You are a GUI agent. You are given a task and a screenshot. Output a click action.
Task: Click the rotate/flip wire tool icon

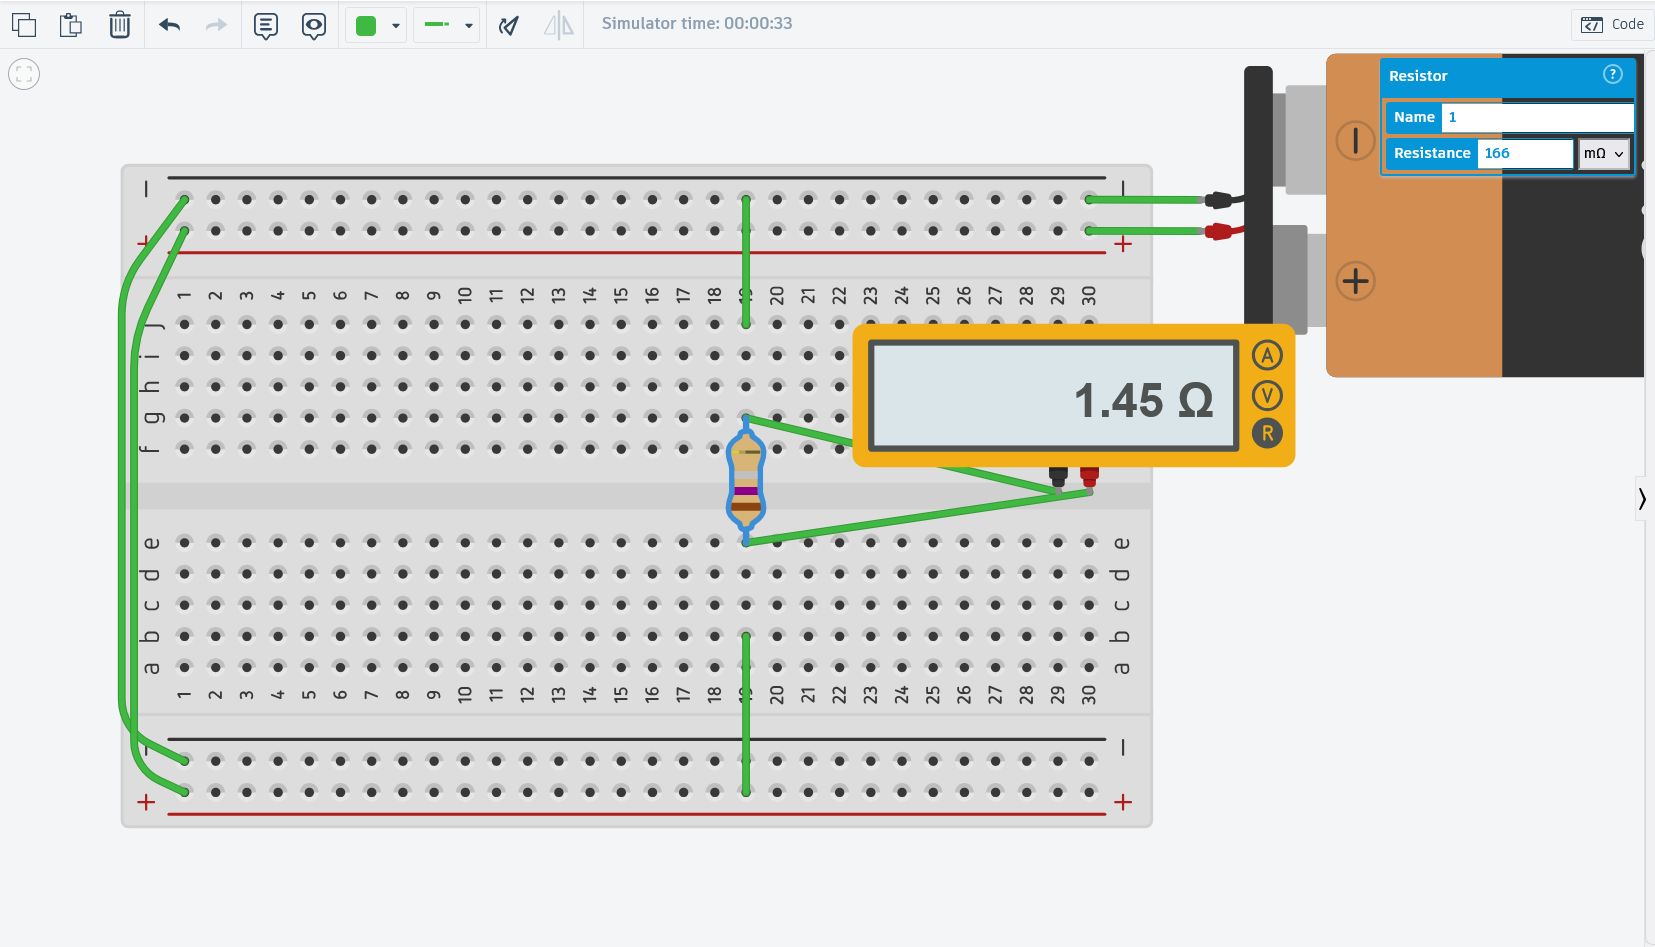pyautogui.click(x=509, y=25)
